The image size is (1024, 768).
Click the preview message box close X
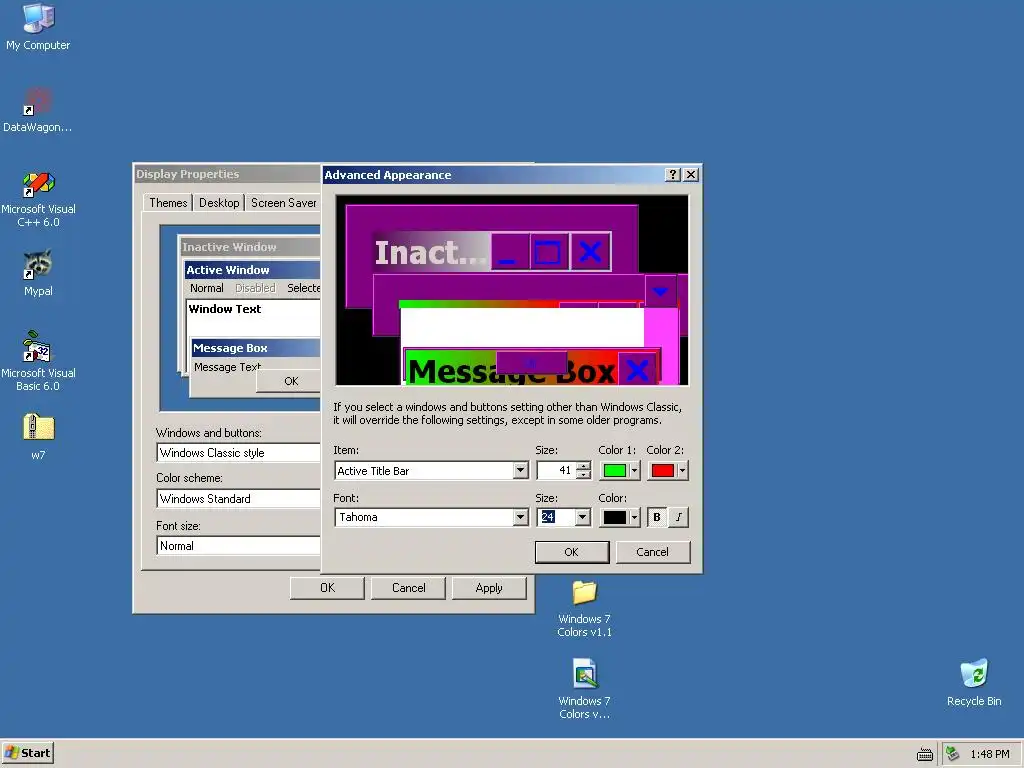637,369
